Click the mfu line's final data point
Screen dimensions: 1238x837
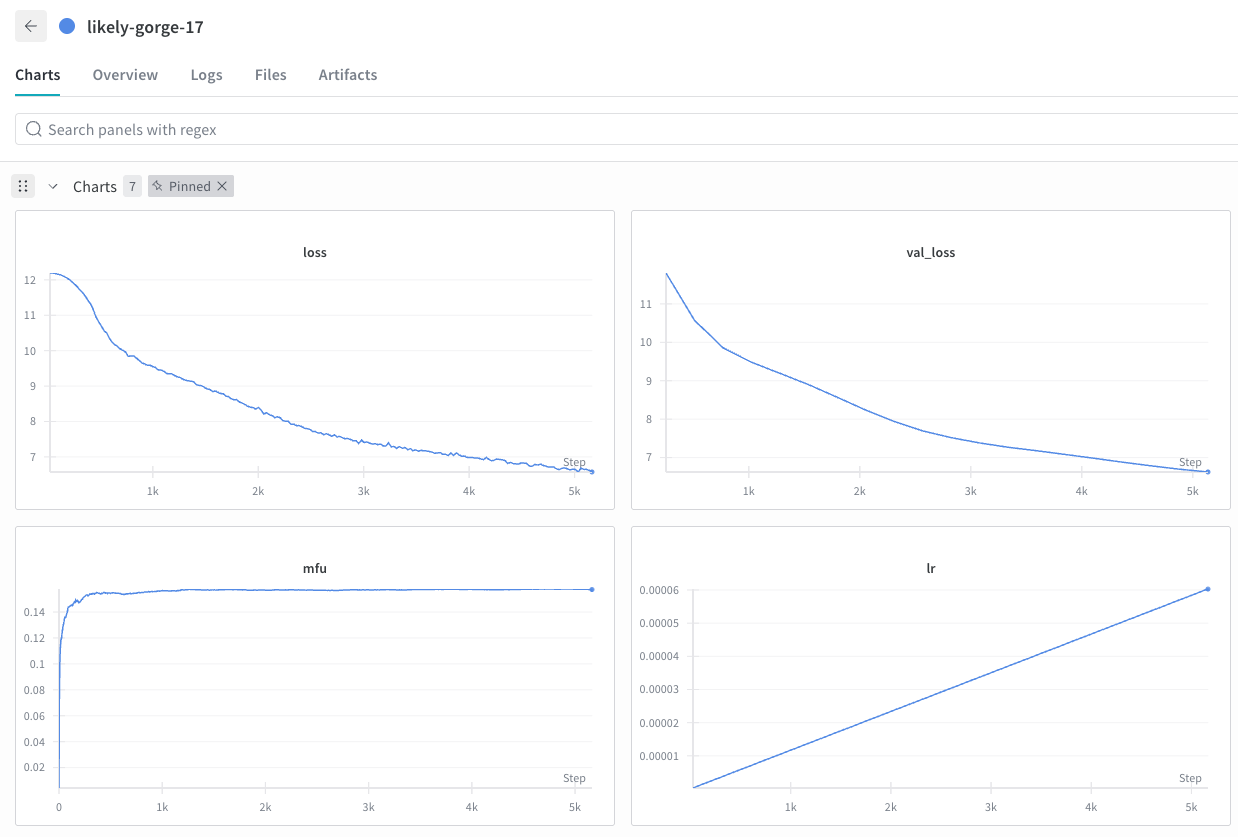[592, 589]
